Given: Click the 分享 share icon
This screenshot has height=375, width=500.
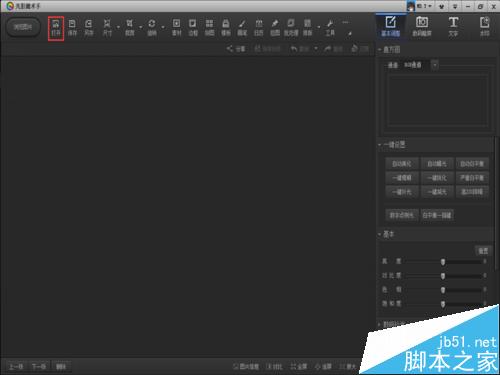Looking at the screenshot, I should [x=236, y=49].
